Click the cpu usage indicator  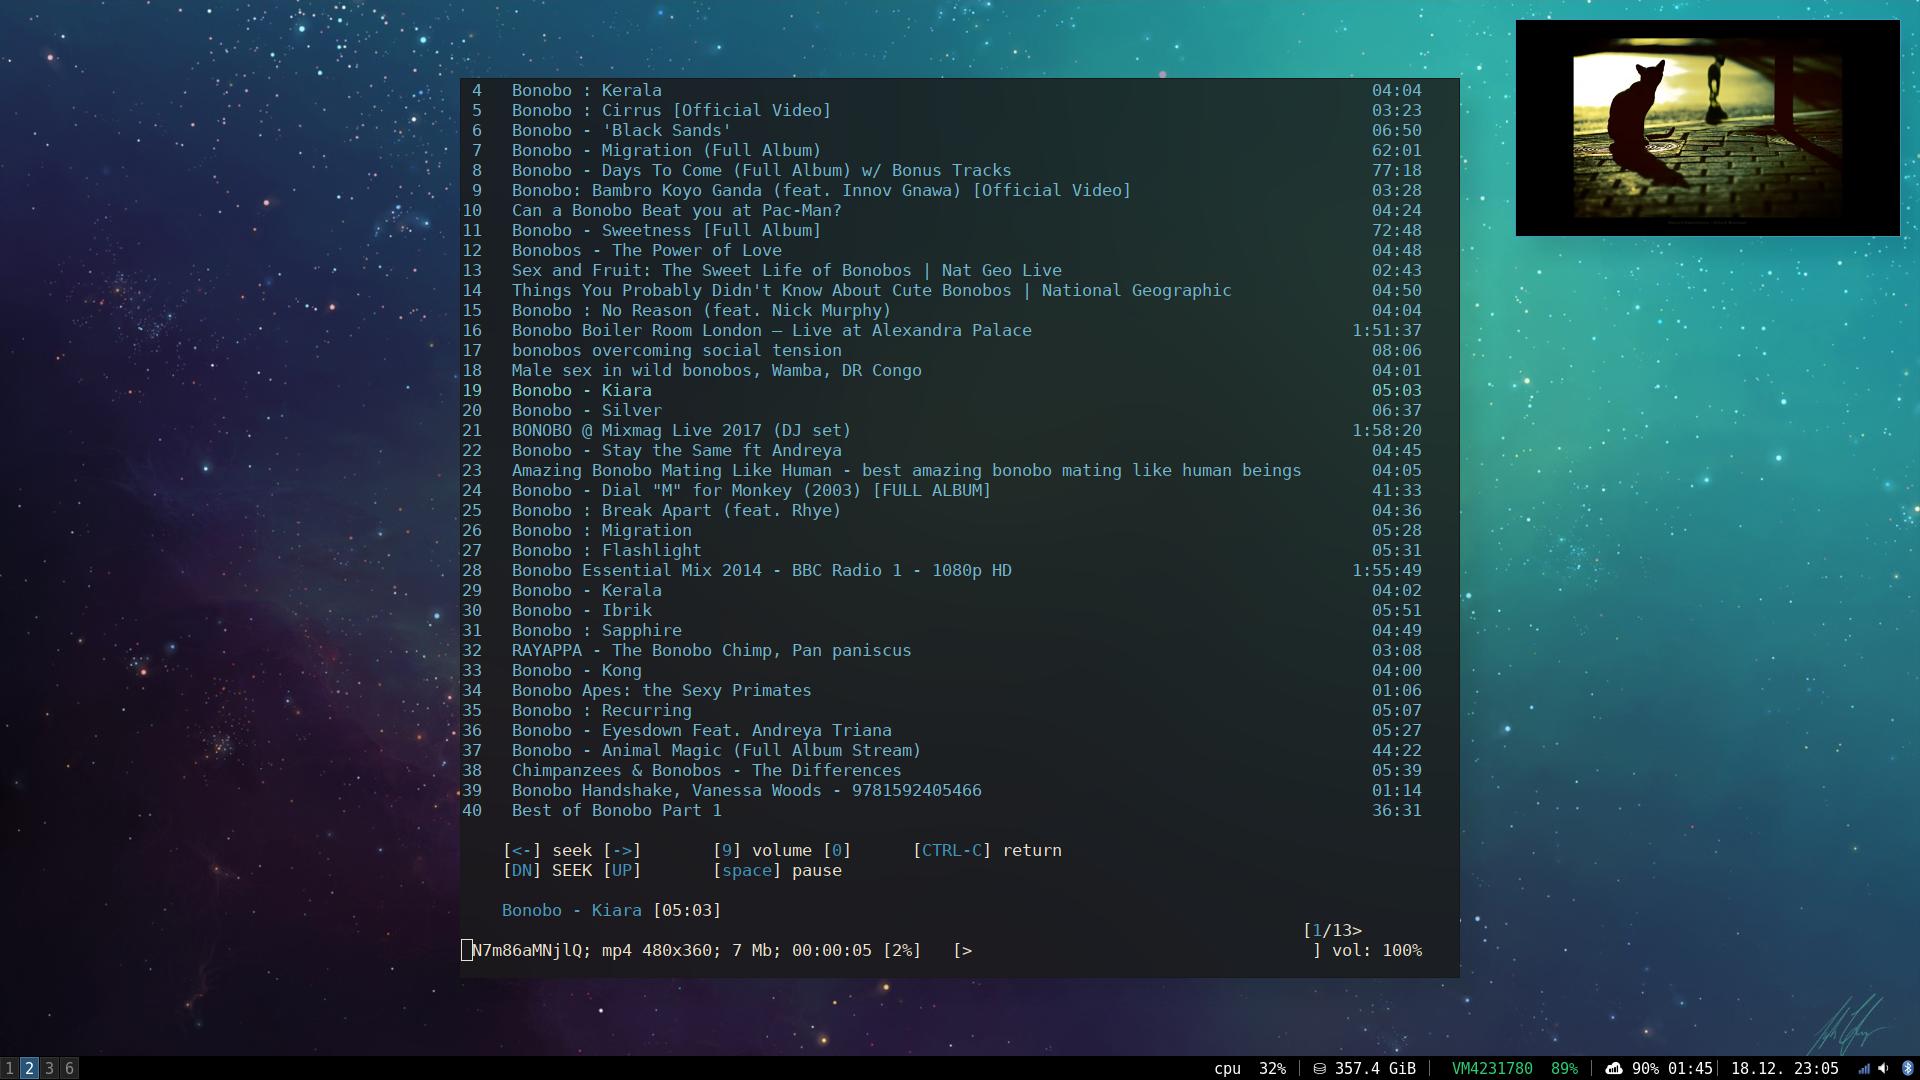click(1249, 1068)
